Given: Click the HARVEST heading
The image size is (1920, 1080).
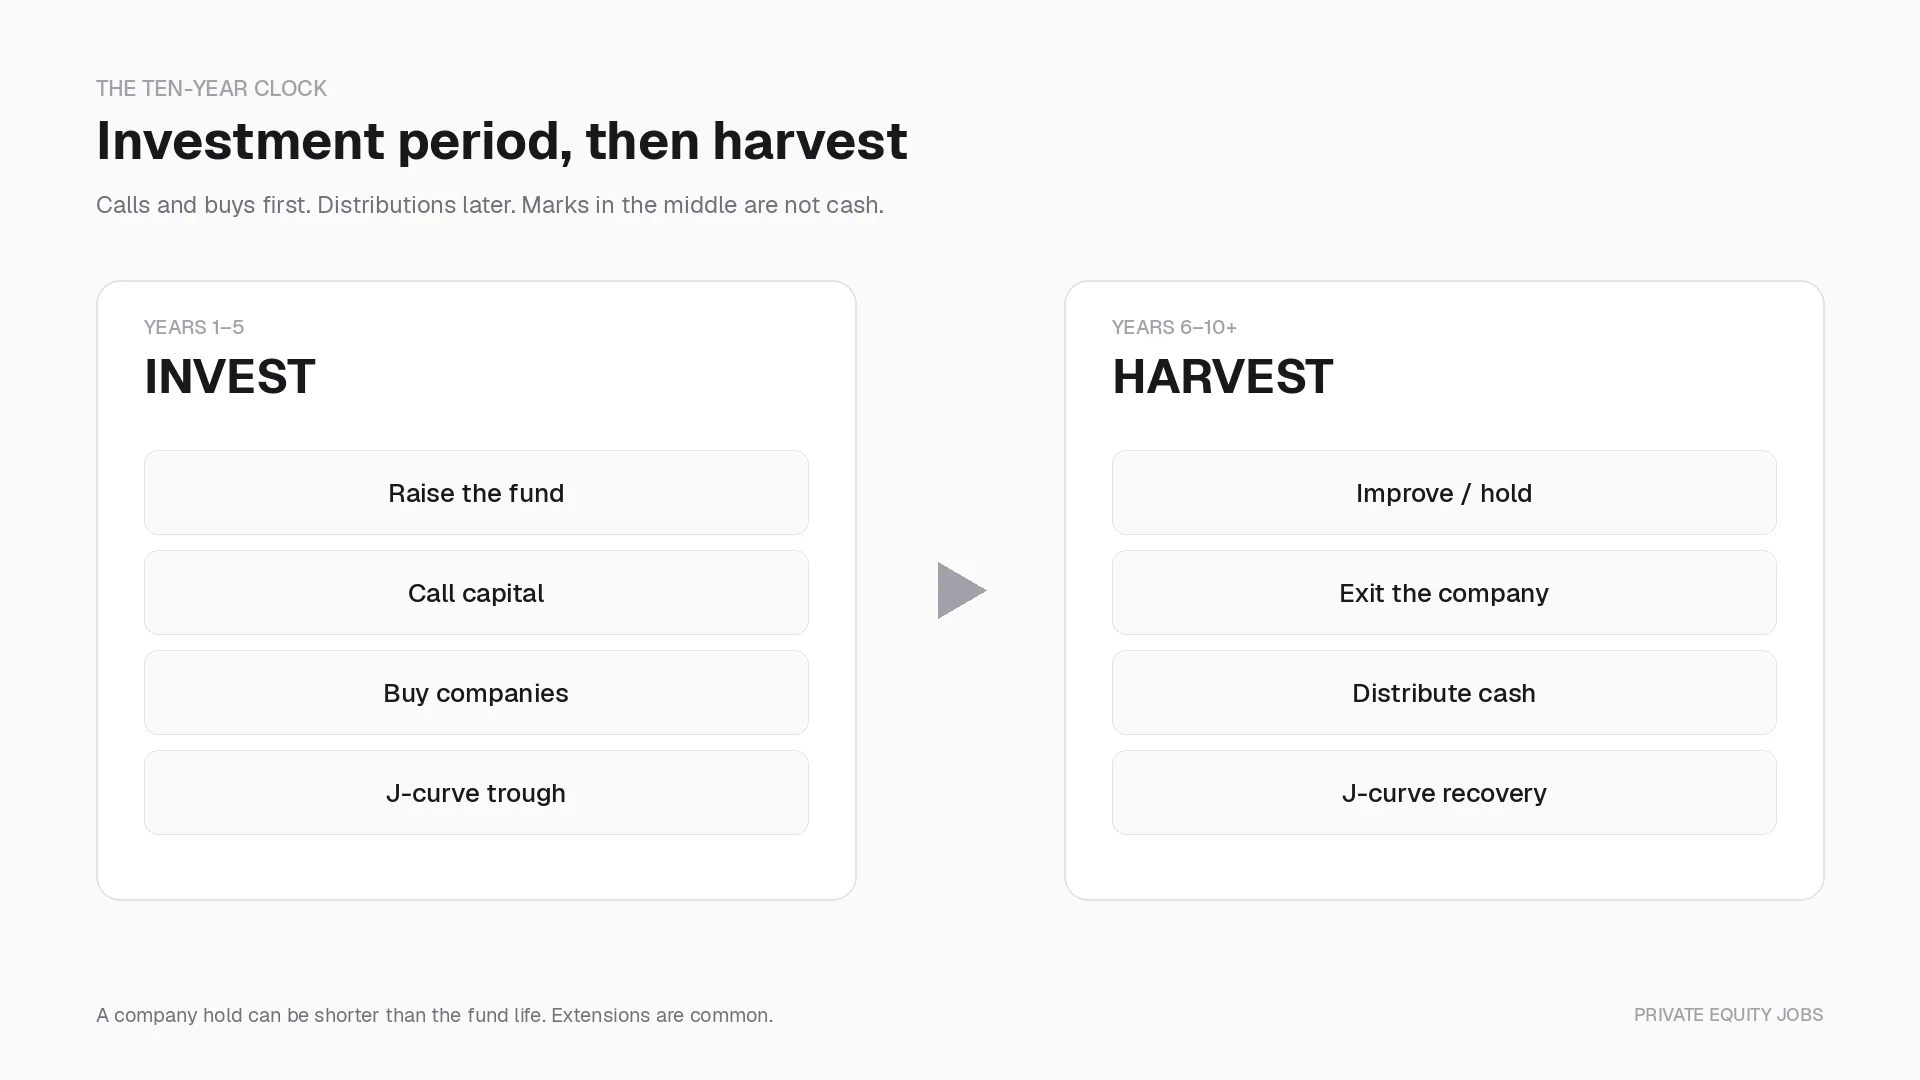Looking at the screenshot, I should [x=1222, y=377].
